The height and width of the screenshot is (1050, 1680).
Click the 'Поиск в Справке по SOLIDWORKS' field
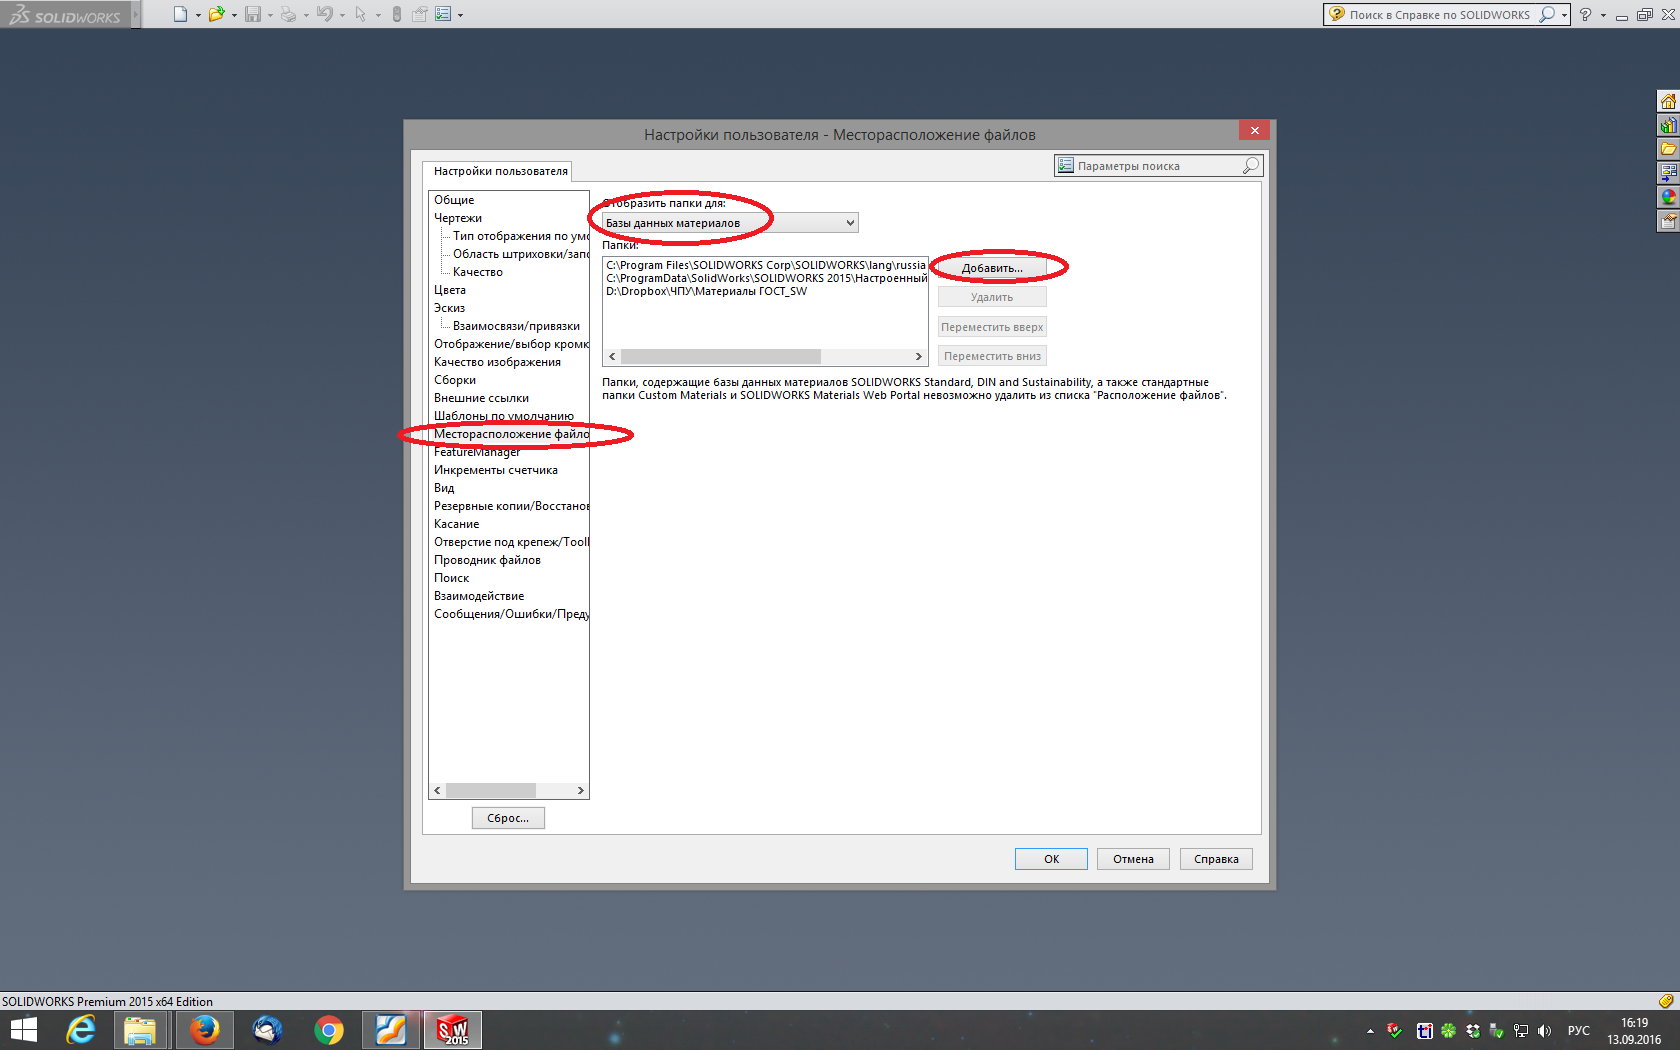pos(1441,14)
